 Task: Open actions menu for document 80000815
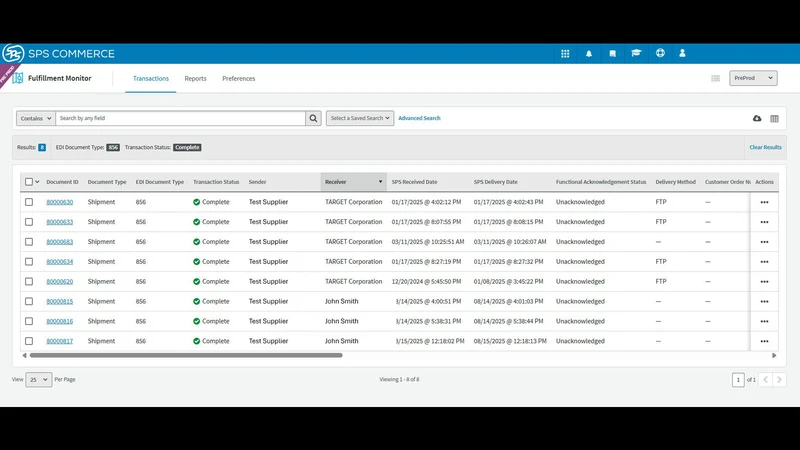pos(764,302)
